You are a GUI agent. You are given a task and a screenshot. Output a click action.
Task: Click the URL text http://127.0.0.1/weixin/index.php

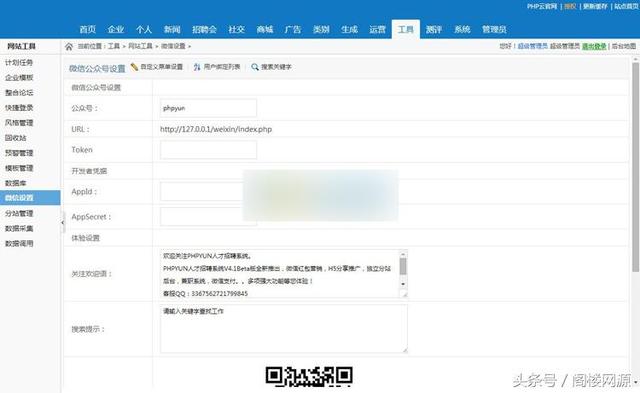coord(216,129)
